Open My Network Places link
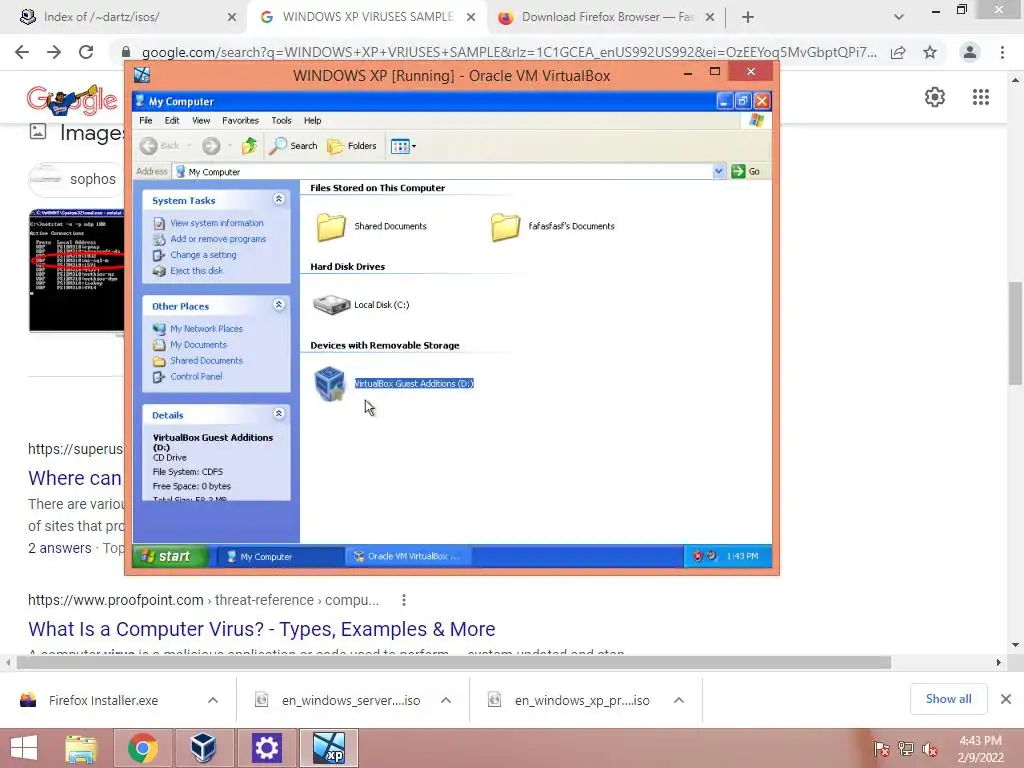The image size is (1024, 768). [x=206, y=328]
